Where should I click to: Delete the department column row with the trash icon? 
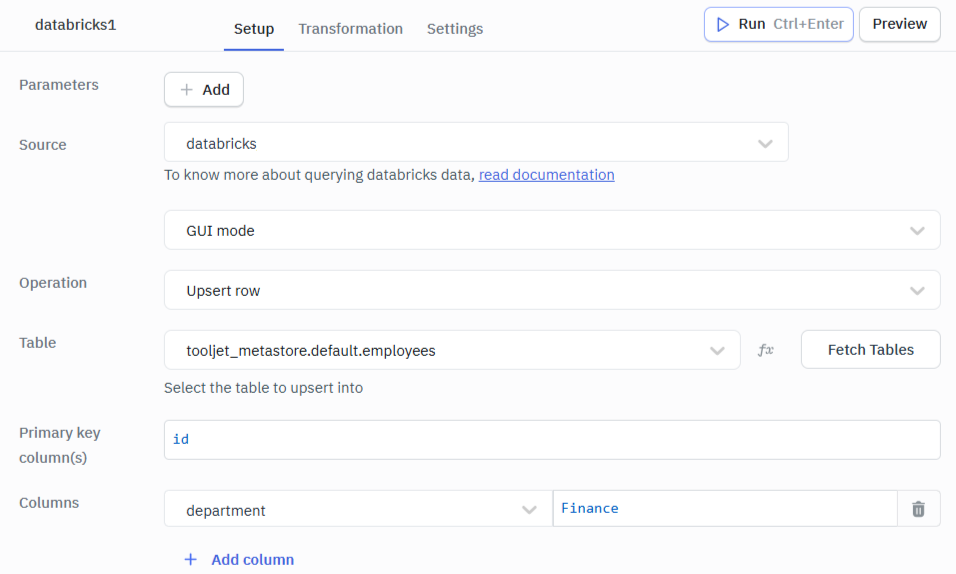click(918, 509)
